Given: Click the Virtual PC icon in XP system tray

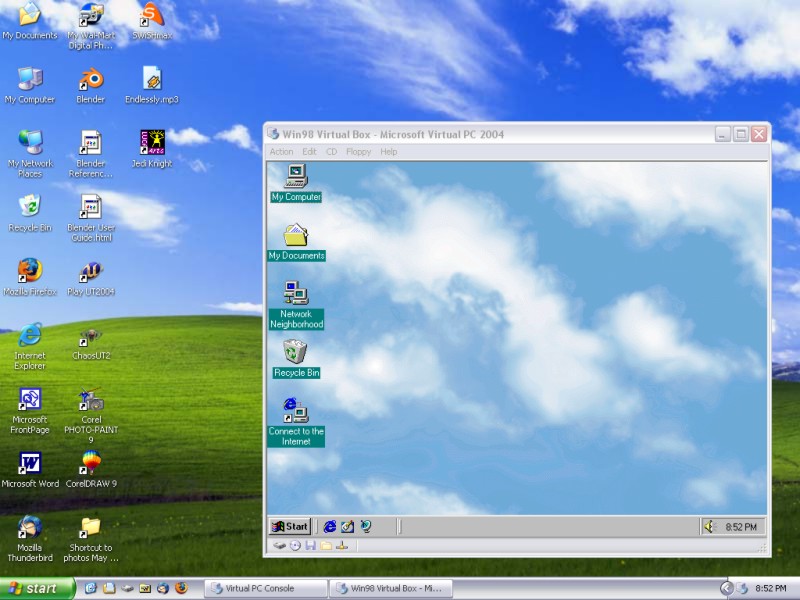Looking at the screenshot, I should point(742,588).
